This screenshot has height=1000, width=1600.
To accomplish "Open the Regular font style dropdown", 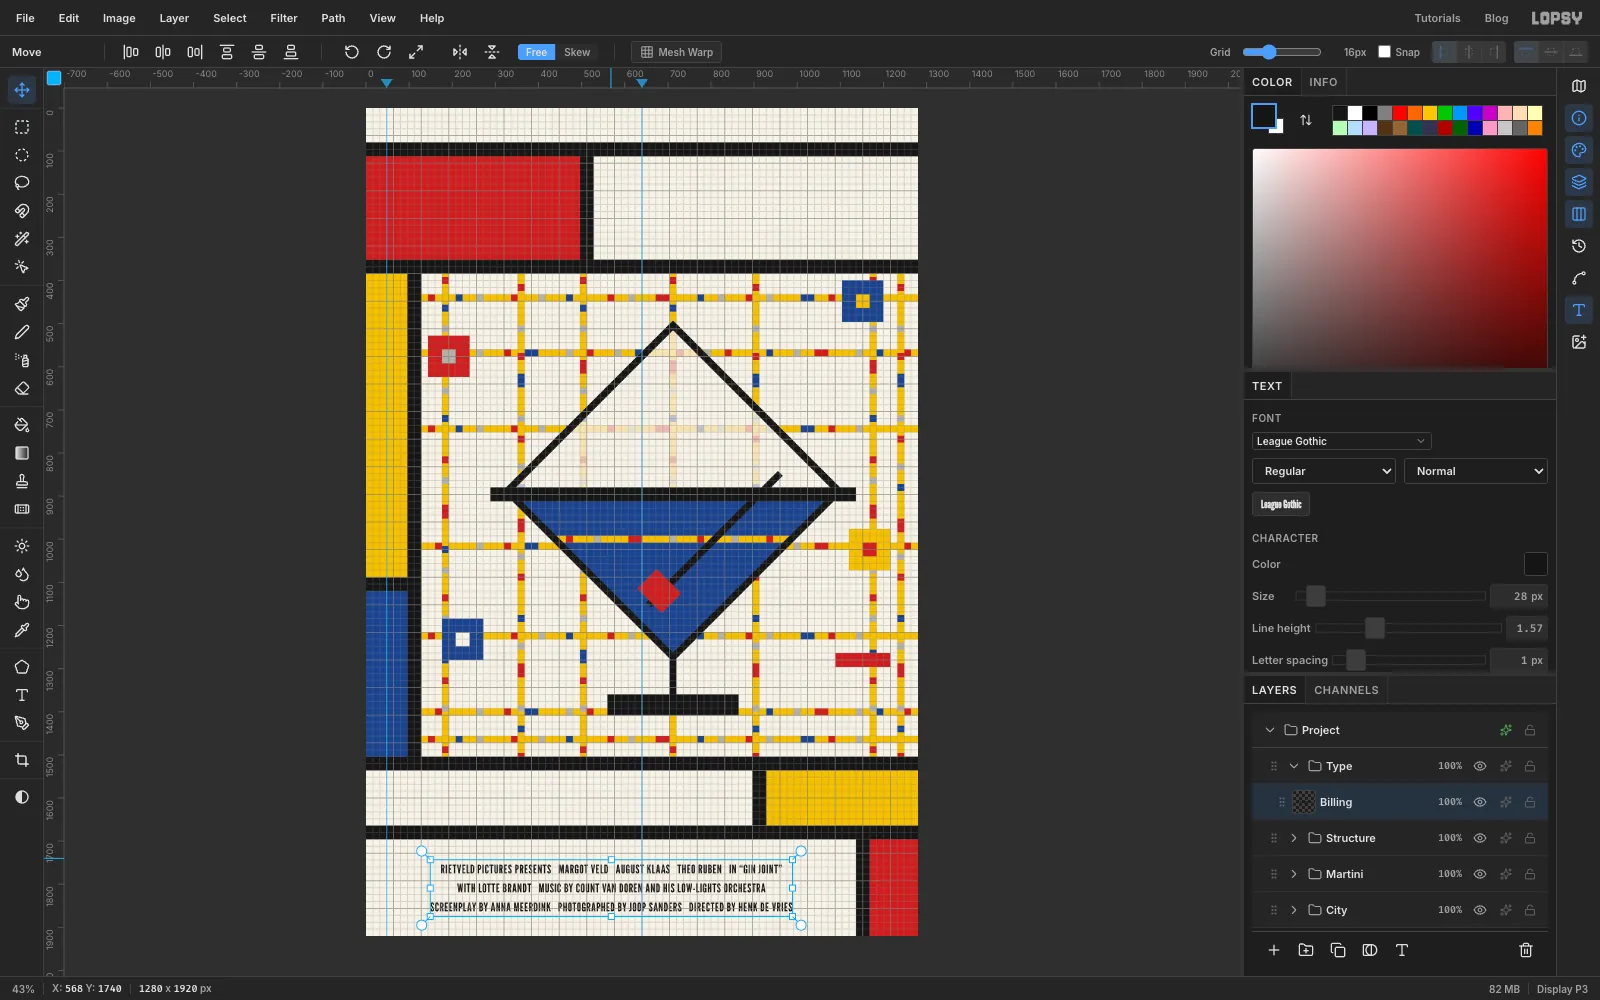I will pos(1324,471).
